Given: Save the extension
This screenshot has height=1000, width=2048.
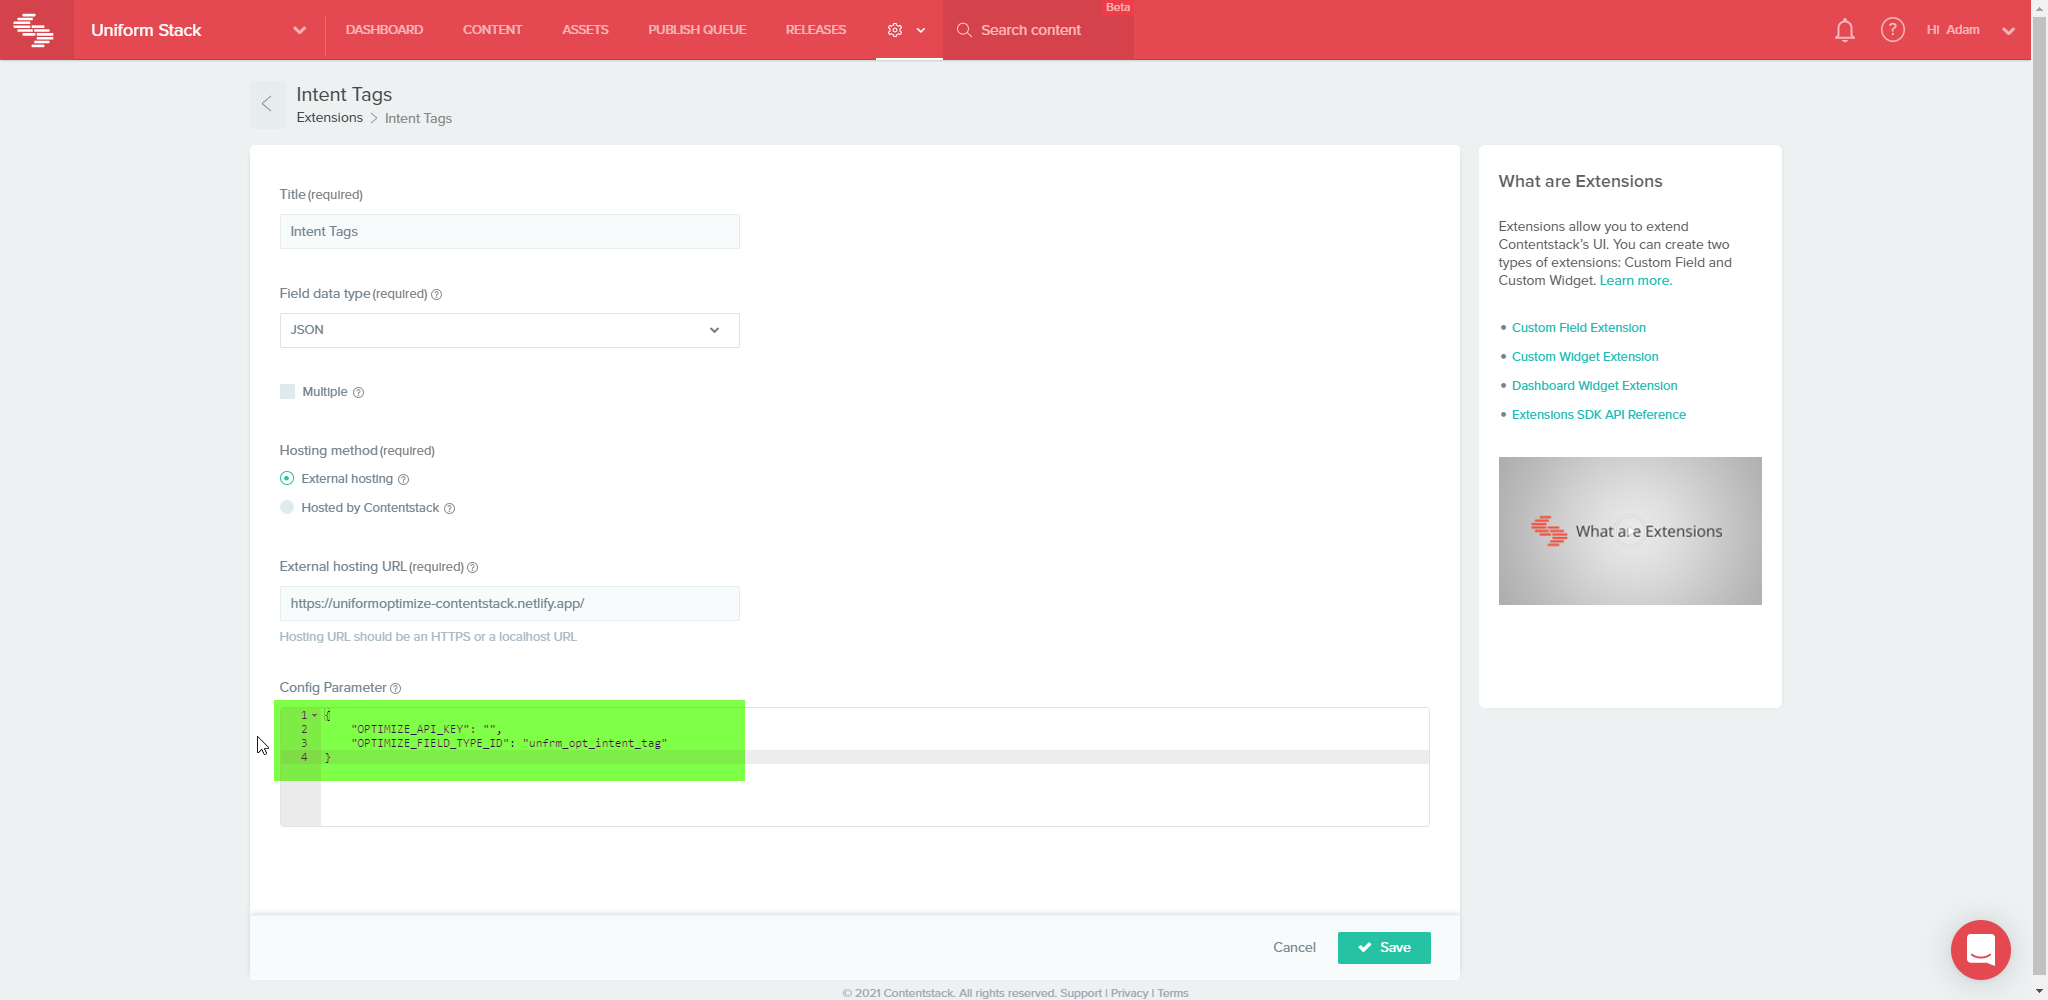Looking at the screenshot, I should pos(1384,948).
